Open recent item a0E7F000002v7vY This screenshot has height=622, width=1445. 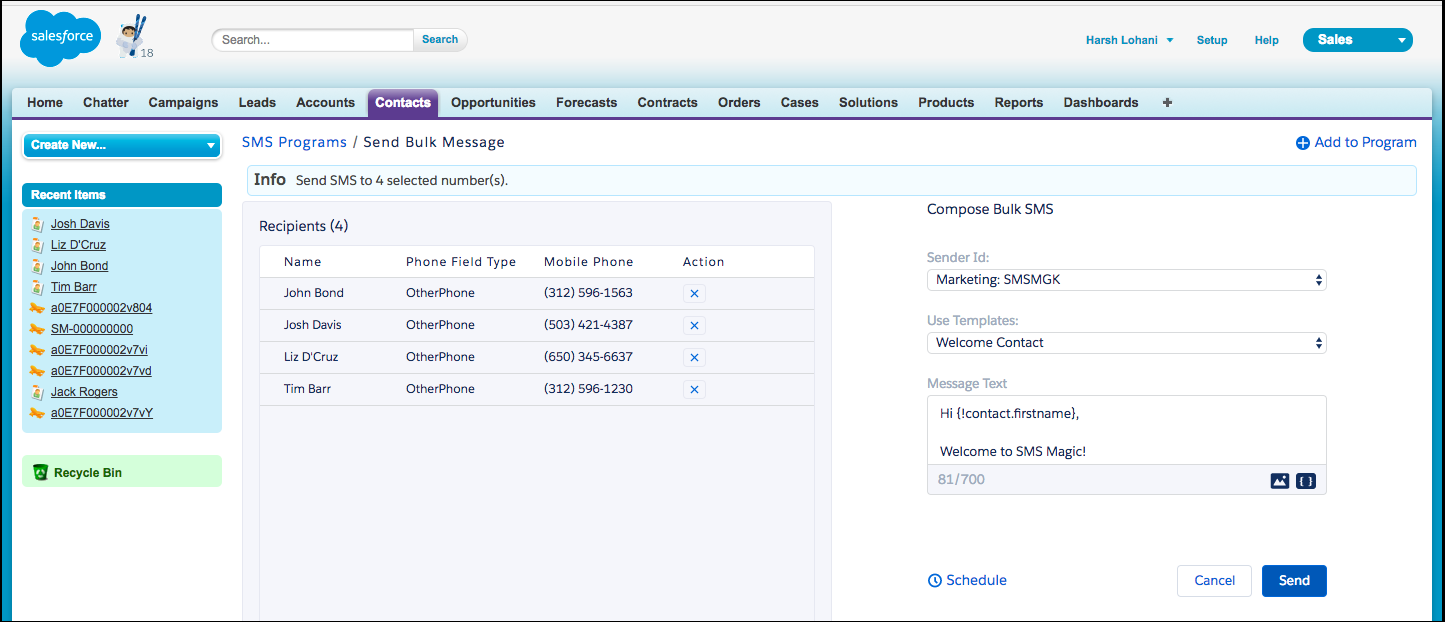coord(102,413)
